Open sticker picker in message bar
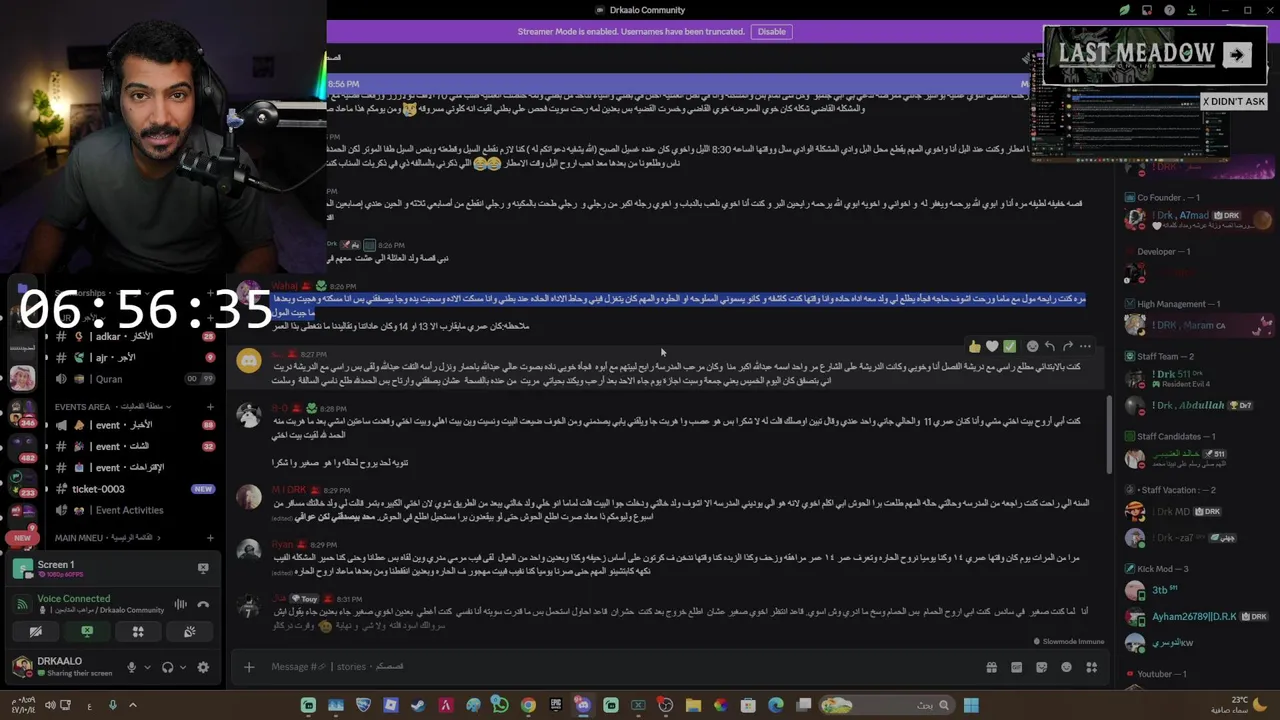 pyautogui.click(x=1041, y=667)
